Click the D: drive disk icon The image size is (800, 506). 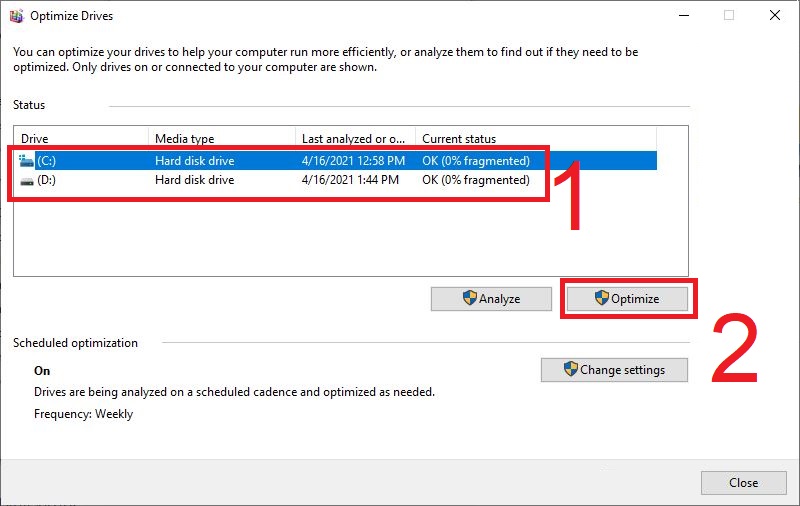26,181
